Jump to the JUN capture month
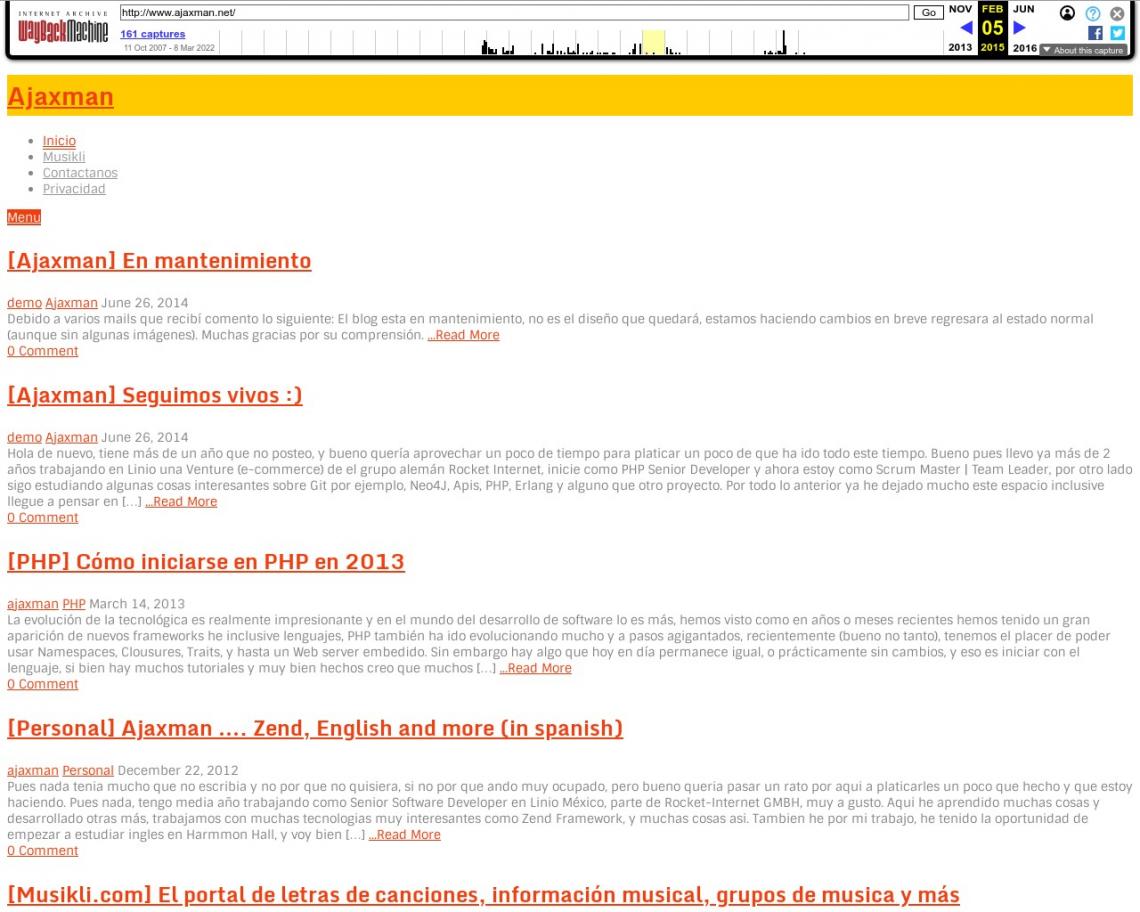The image size is (1140, 912). pos(1024,9)
